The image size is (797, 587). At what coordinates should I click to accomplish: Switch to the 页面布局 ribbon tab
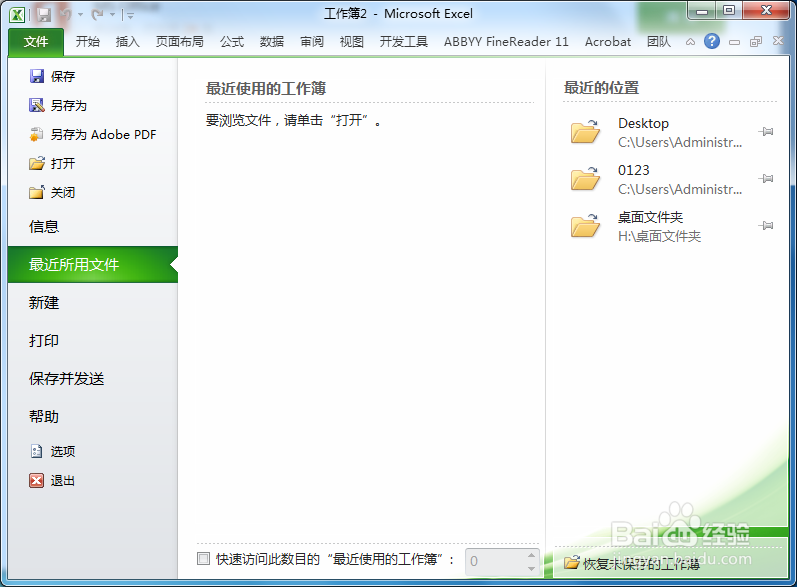[179, 42]
